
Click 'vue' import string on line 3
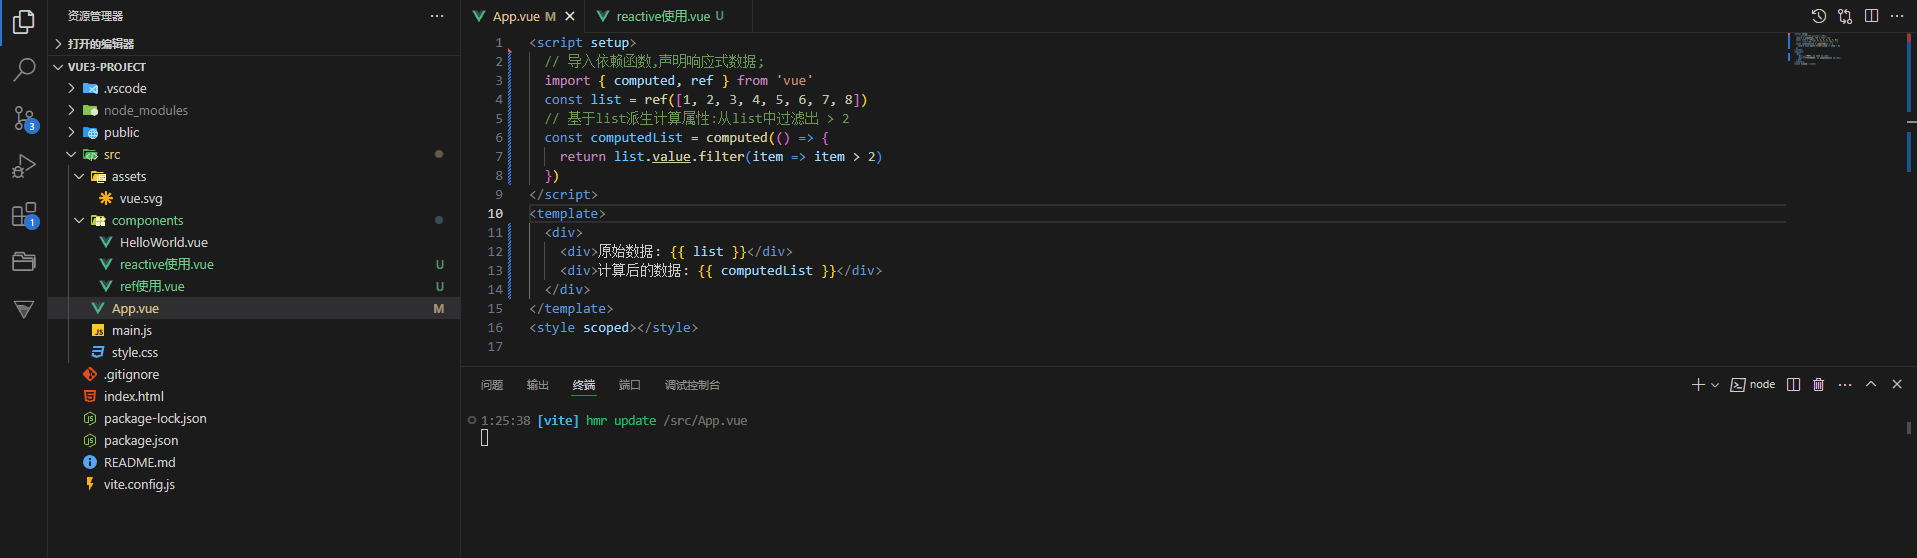click(x=794, y=81)
